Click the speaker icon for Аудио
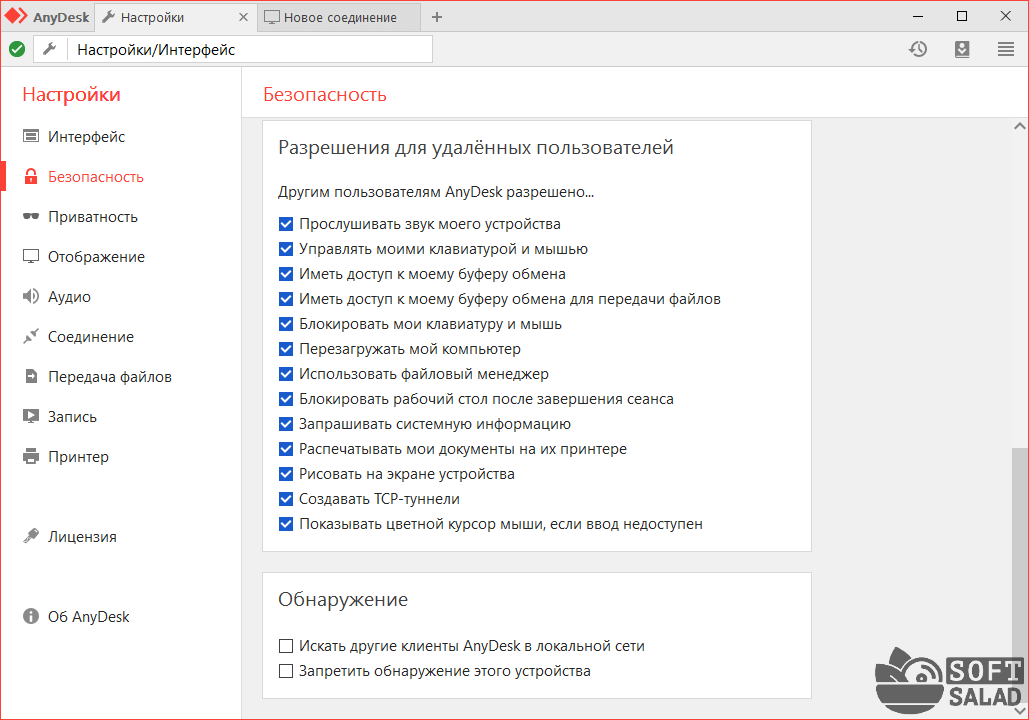The height and width of the screenshot is (720, 1029). [x=31, y=297]
